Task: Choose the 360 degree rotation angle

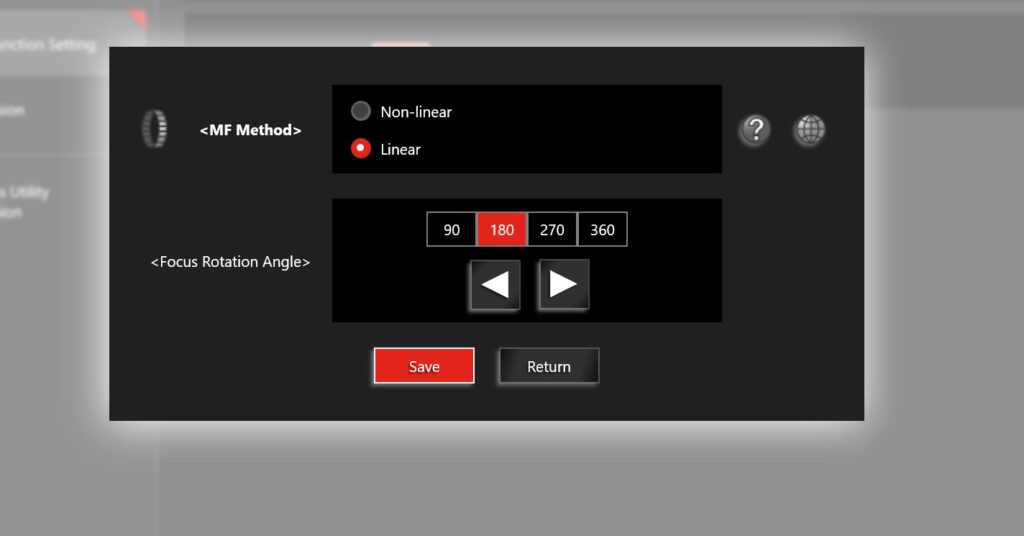Action: [x=602, y=230]
